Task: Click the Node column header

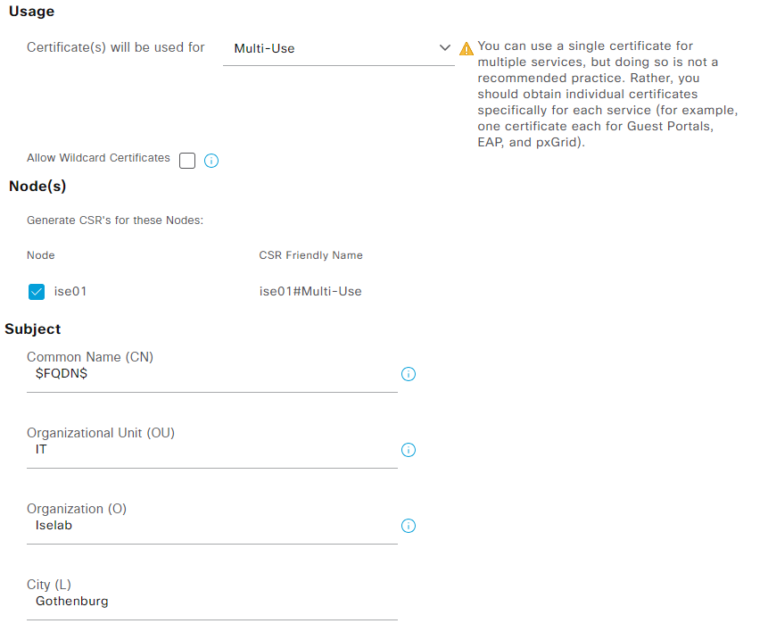Action: [x=41, y=255]
